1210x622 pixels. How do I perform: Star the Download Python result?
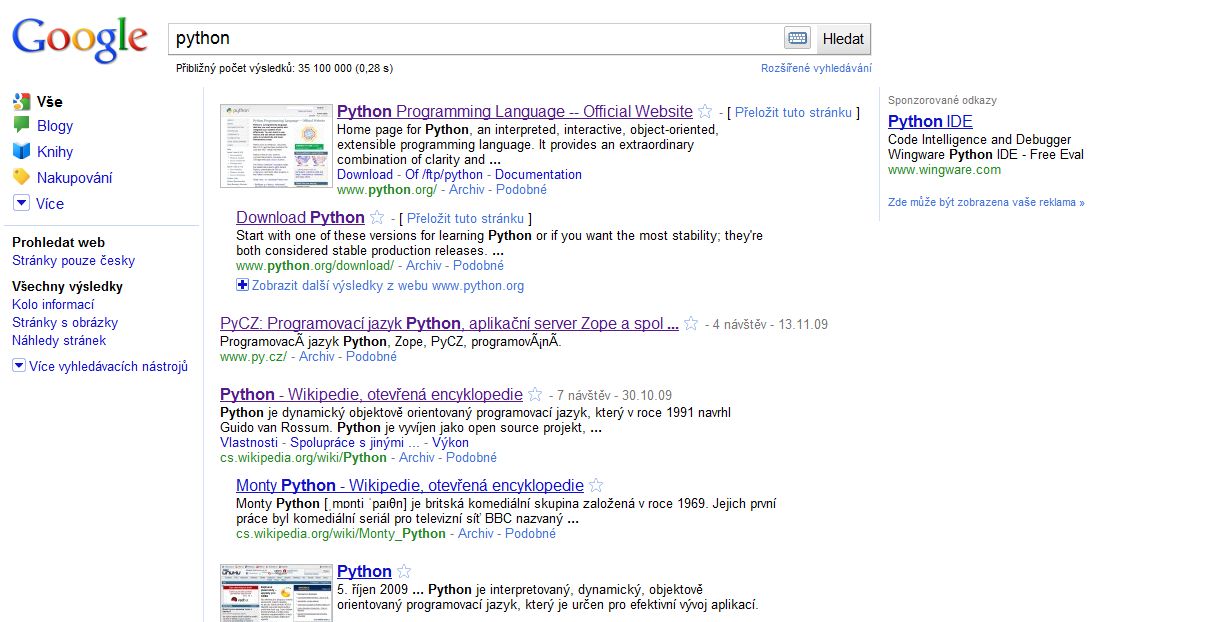[x=377, y=218]
